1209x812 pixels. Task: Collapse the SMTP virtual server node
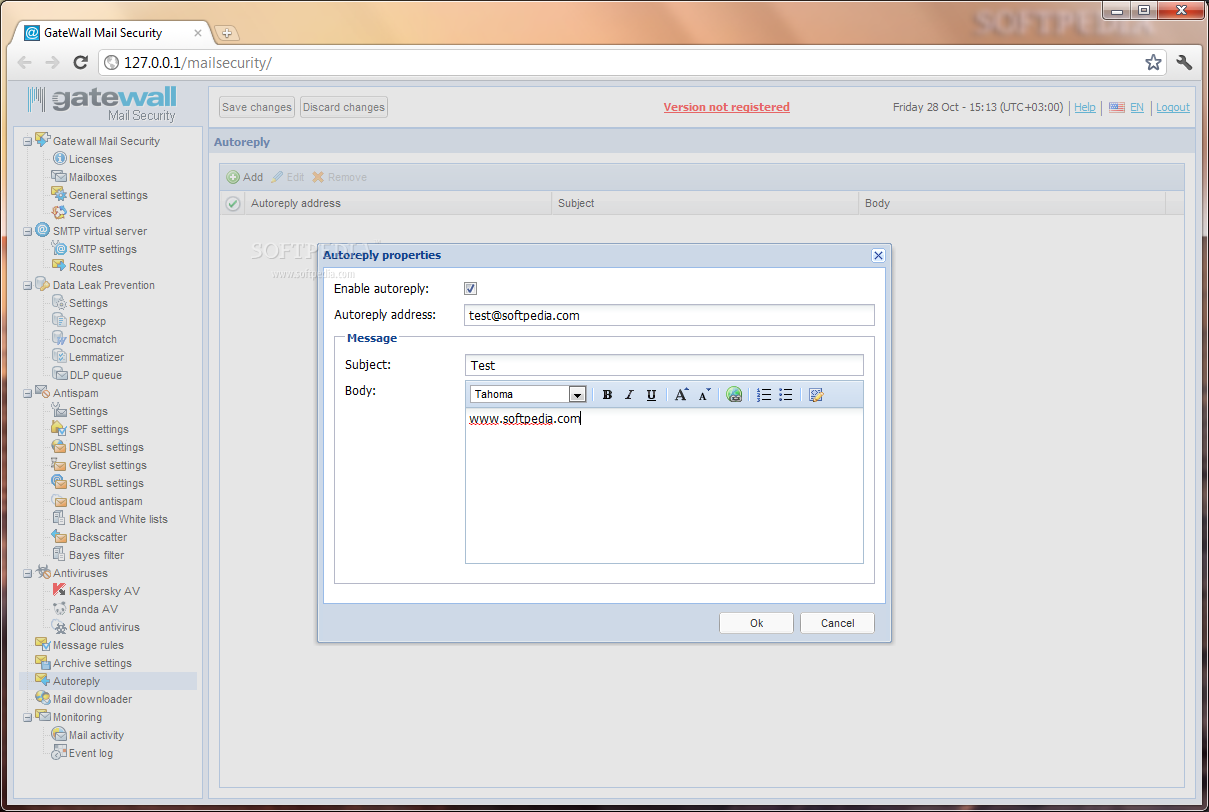(28, 231)
